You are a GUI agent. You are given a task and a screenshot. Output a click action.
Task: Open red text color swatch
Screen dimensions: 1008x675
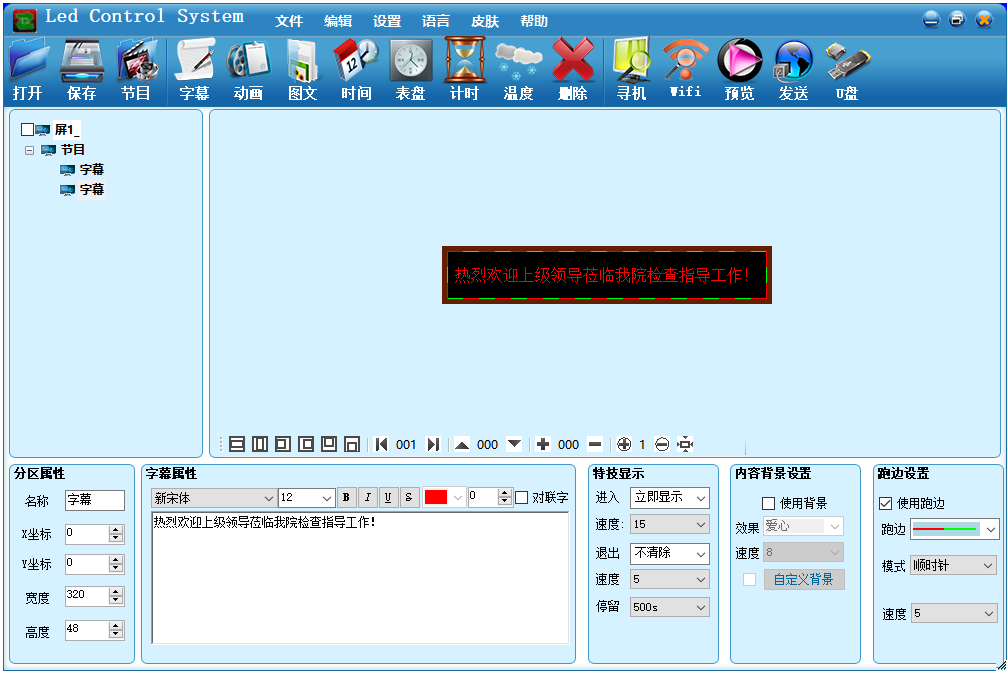pos(436,498)
